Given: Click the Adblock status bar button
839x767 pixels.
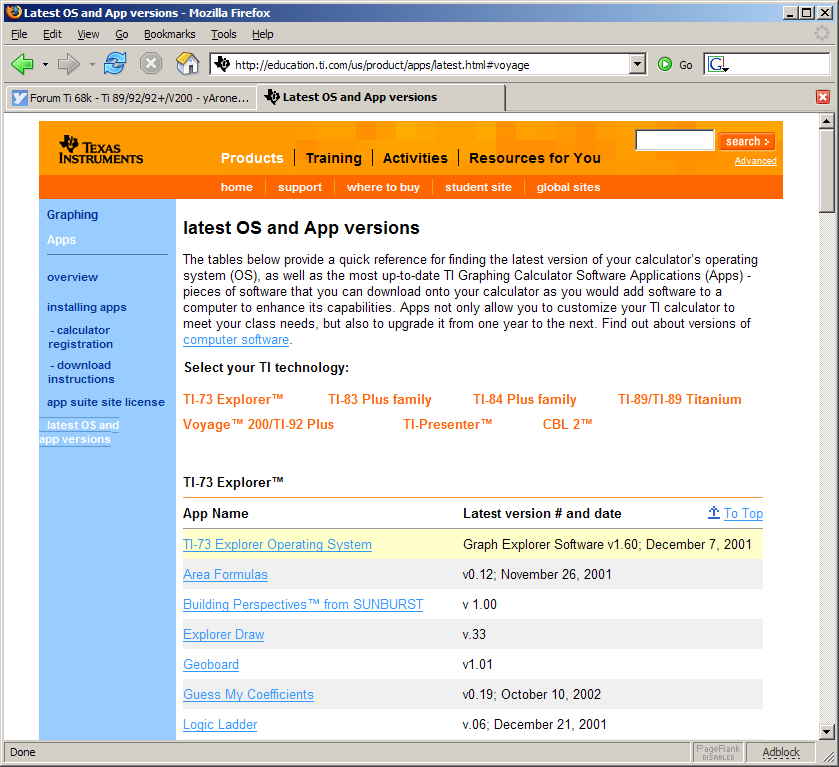Looking at the screenshot, I should point(781,752).
